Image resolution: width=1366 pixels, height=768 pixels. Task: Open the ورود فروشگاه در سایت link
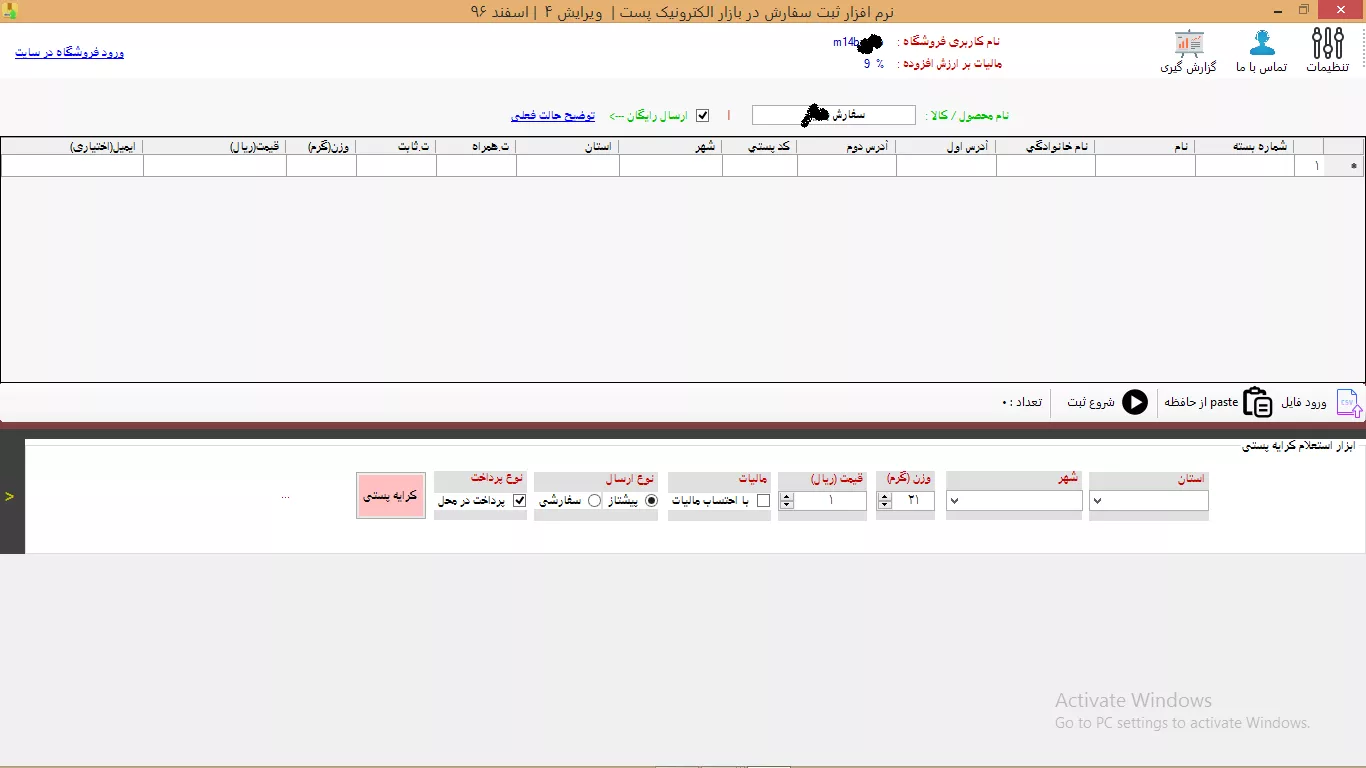click(69, 52)
